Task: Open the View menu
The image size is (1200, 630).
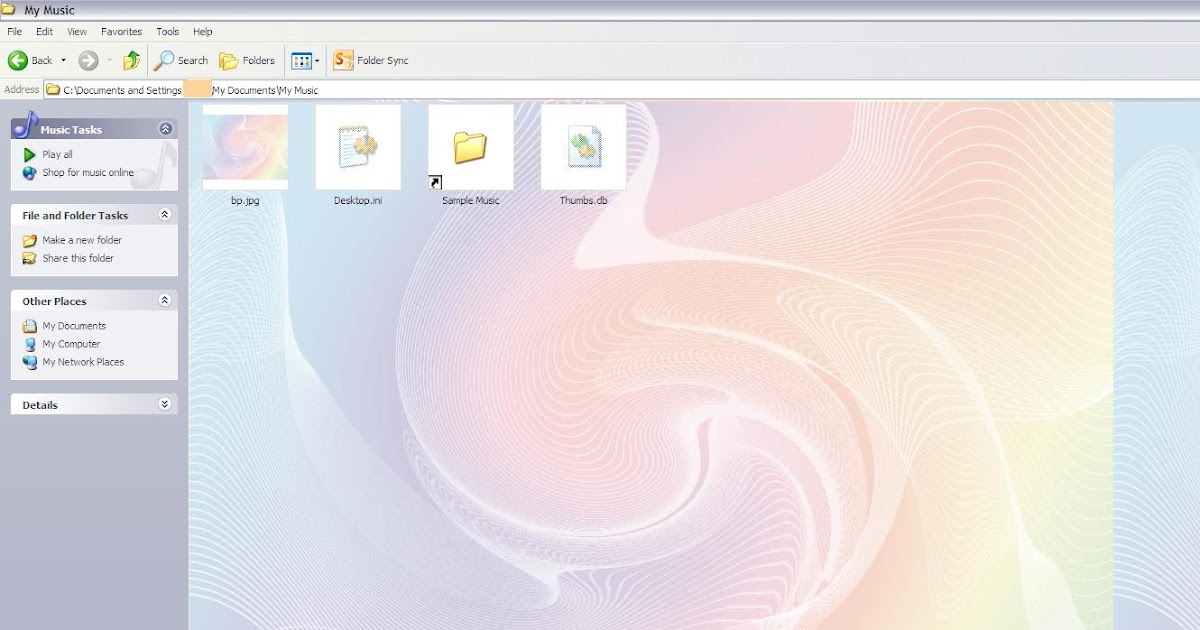Action: pos(76,31)
